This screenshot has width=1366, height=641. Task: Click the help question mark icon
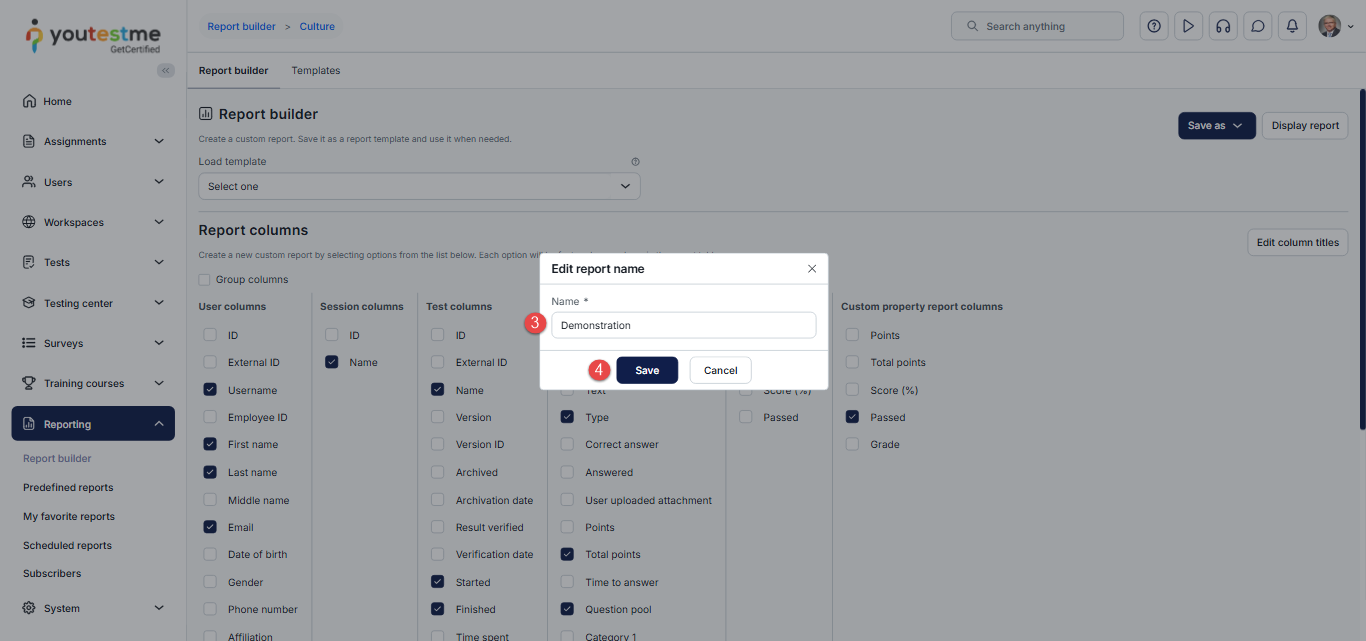(1154, 26)
